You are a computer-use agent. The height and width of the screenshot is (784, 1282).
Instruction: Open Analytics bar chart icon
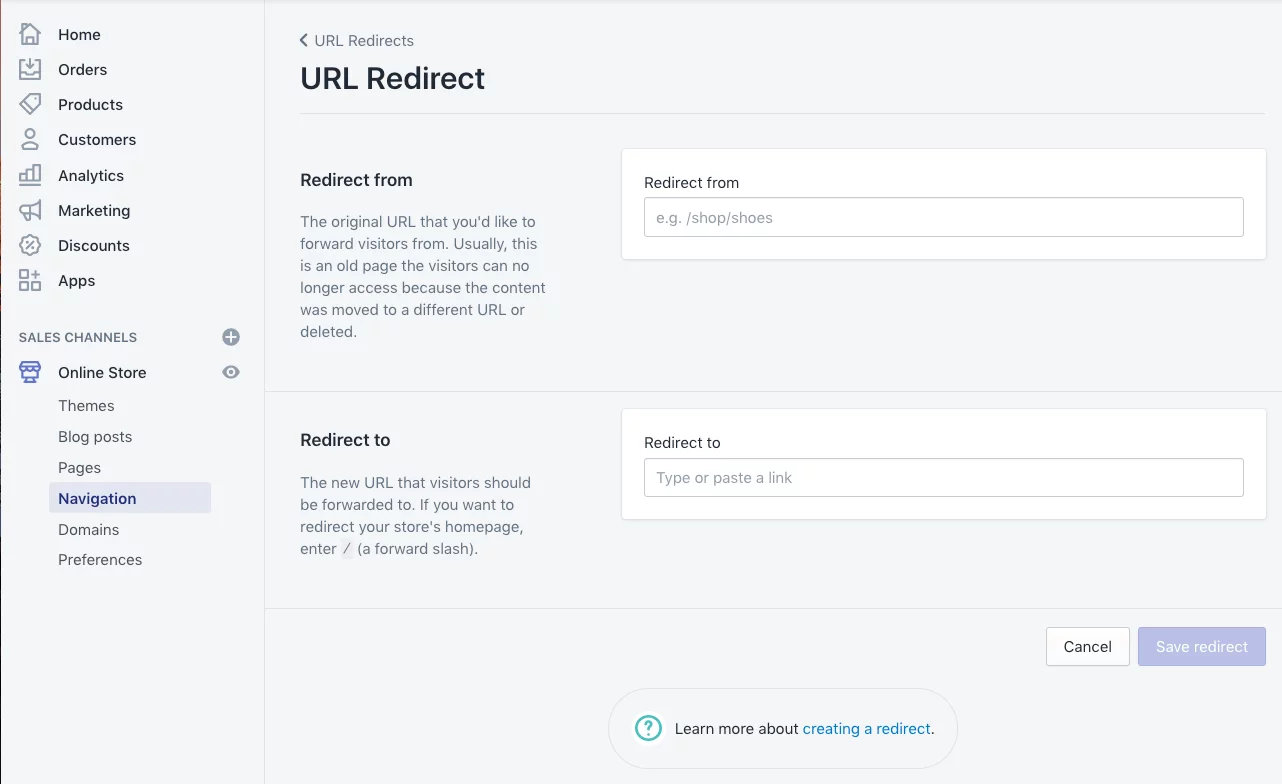tap(30, 175)
